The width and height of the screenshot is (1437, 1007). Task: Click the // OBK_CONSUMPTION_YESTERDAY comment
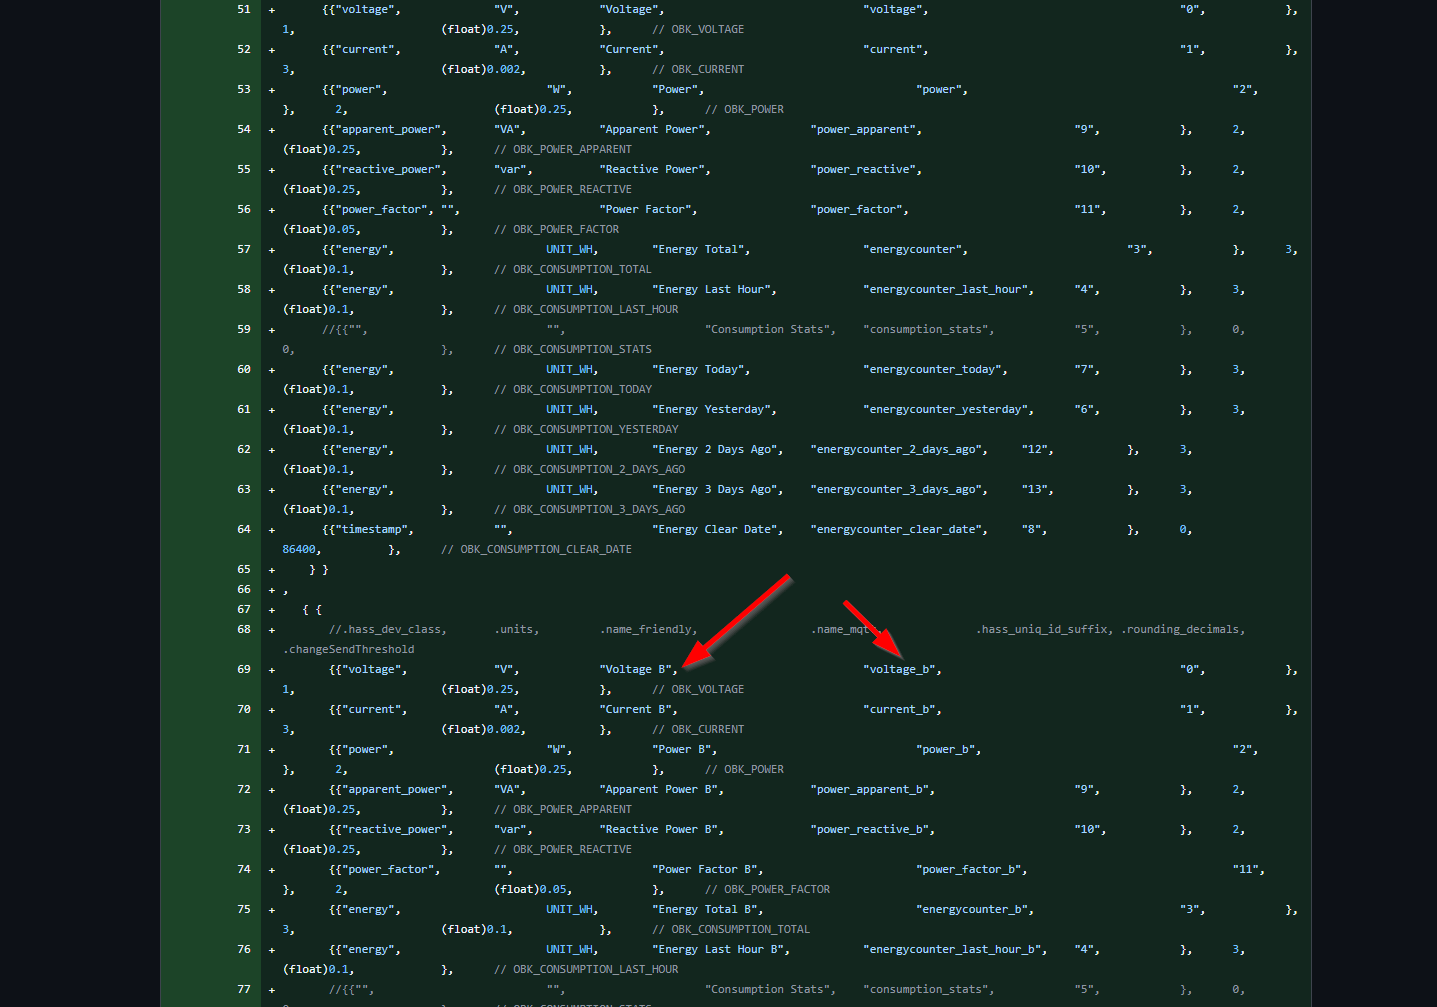click(x=586, y=429)
